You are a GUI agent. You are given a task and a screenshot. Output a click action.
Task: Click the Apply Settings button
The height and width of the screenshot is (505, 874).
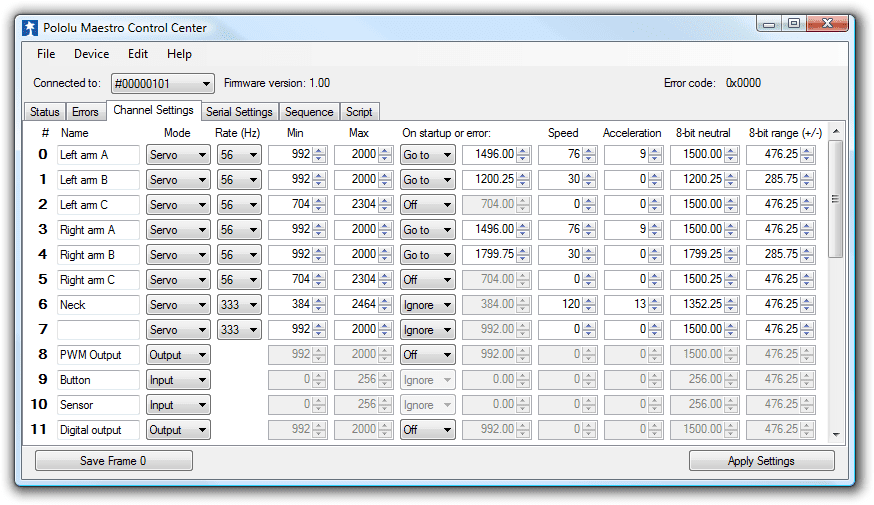[761, 461]
